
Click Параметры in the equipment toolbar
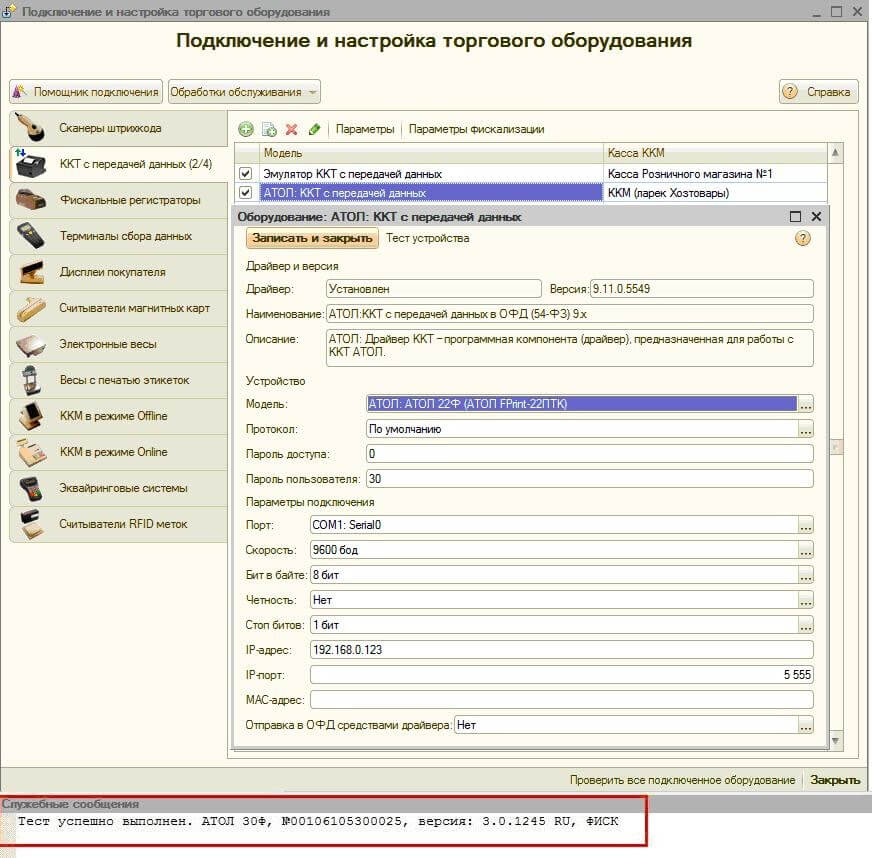[x=365, y=129]
